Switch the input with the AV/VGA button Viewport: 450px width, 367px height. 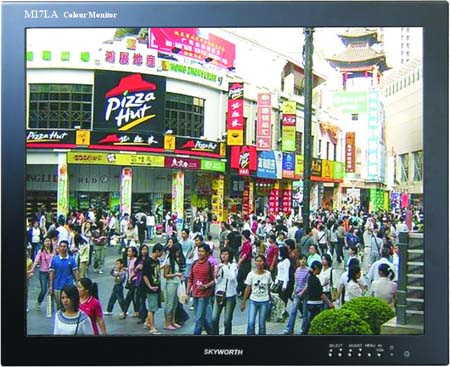click(x=379, y=355)
